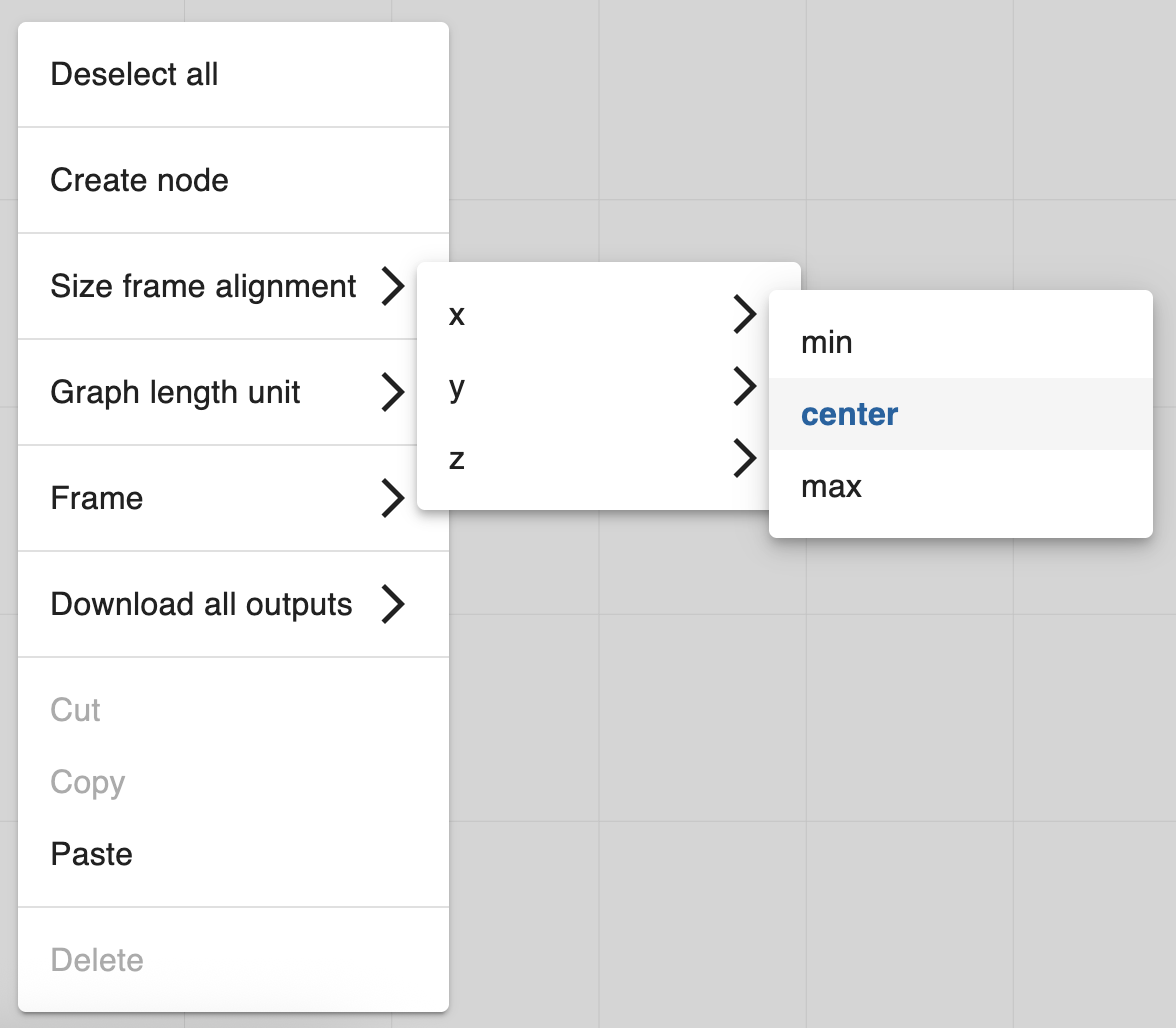This screenshot has width=1176, height=1028.
Task: Select Paste from the context menu
Action: coord(91,855)
